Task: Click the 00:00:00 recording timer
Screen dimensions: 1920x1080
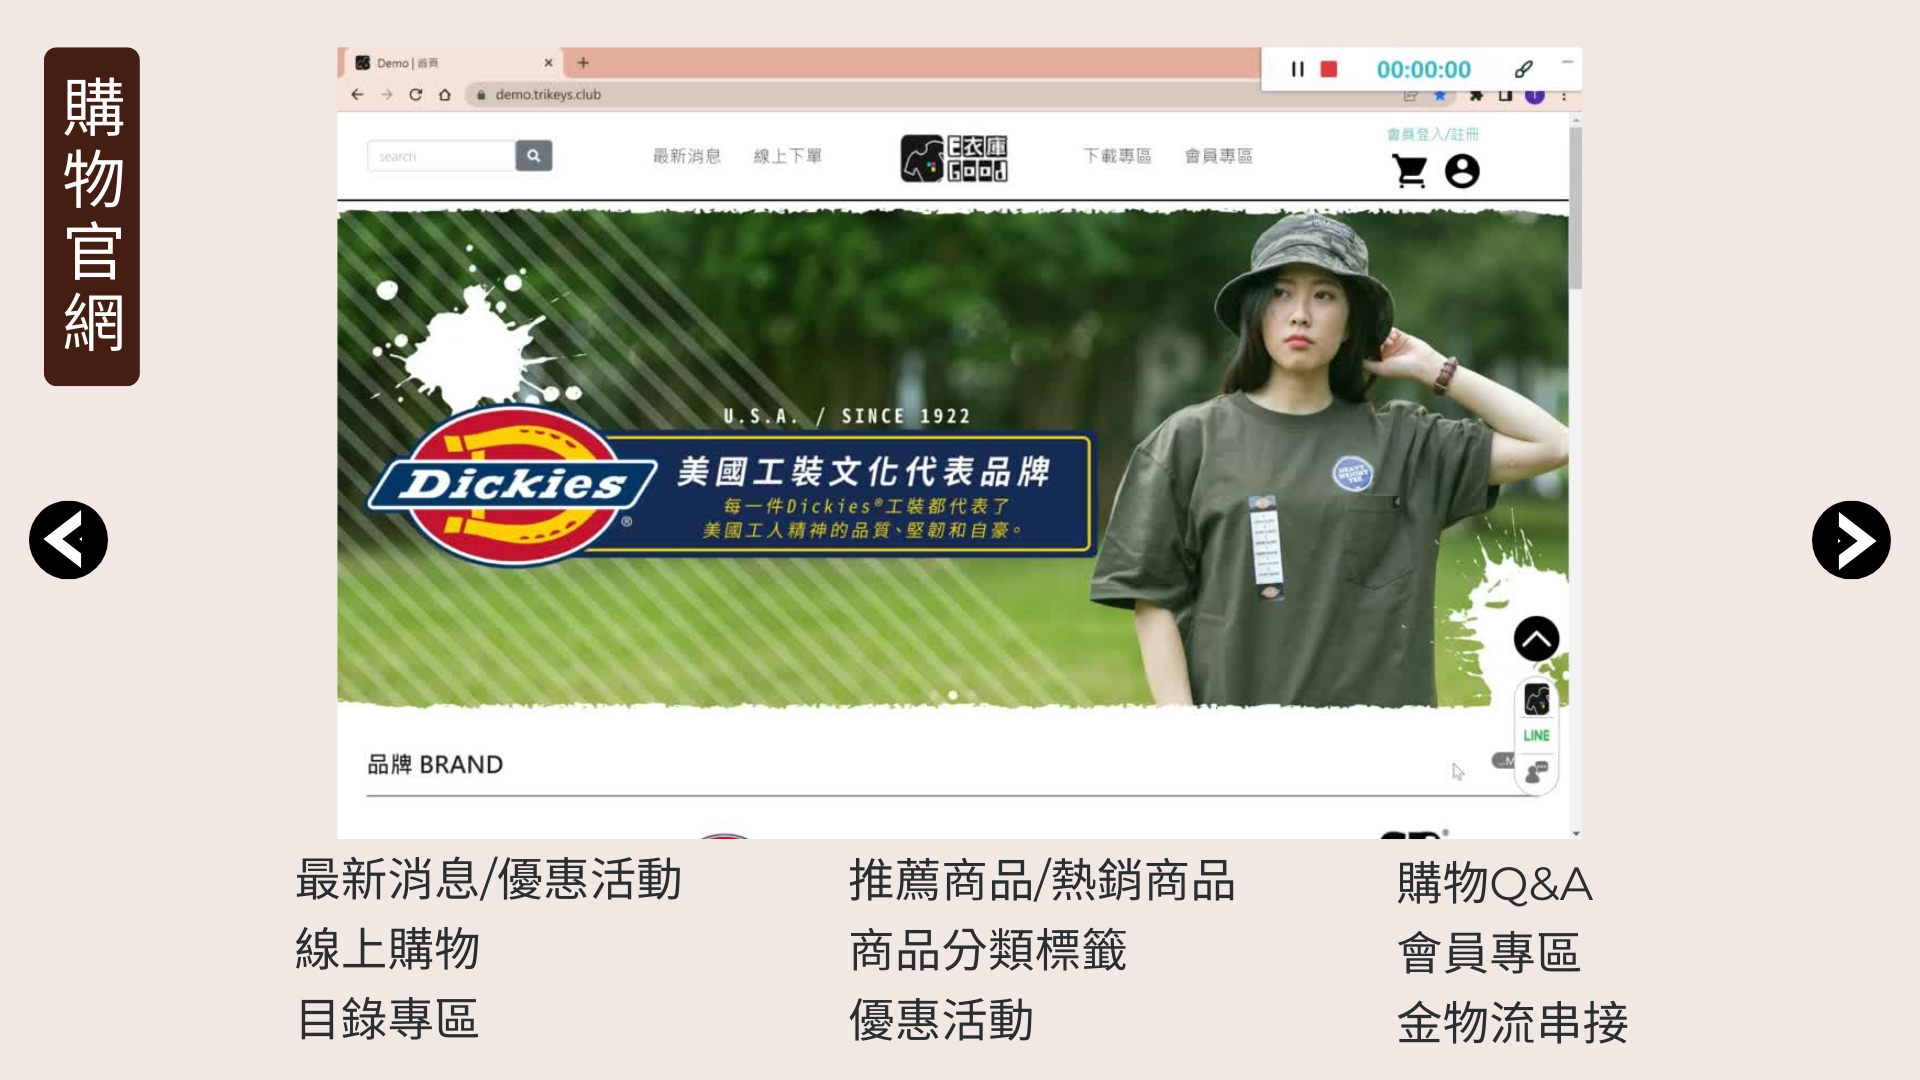Action: 1424,69
